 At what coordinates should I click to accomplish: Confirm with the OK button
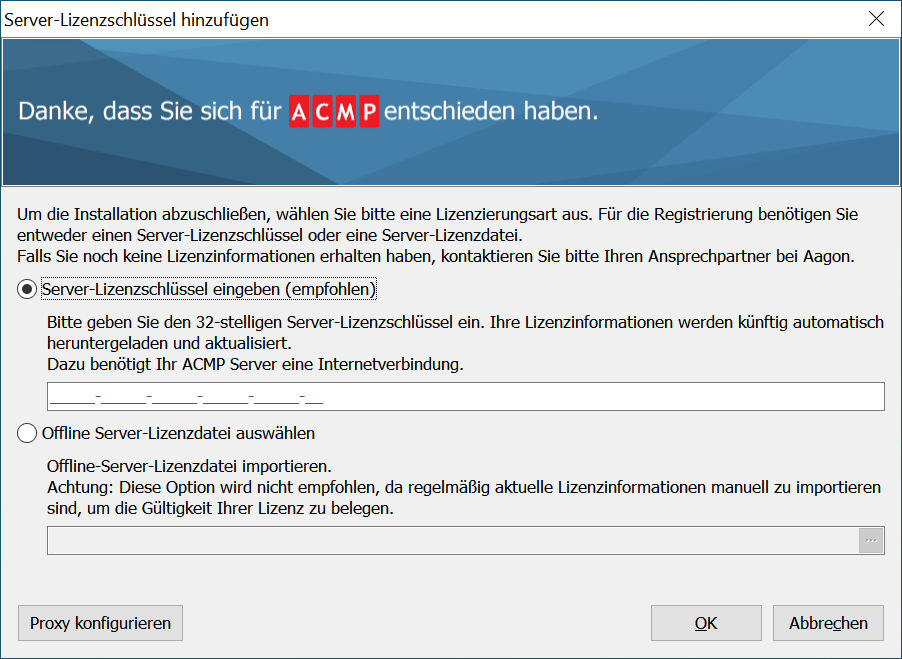(x=705, y=622)
